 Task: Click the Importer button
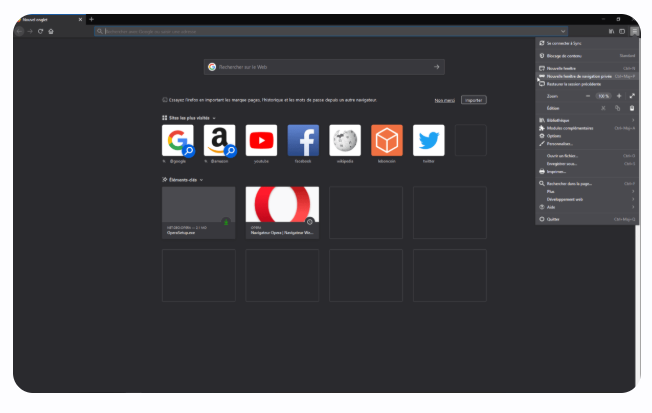(x=474, y=100)
